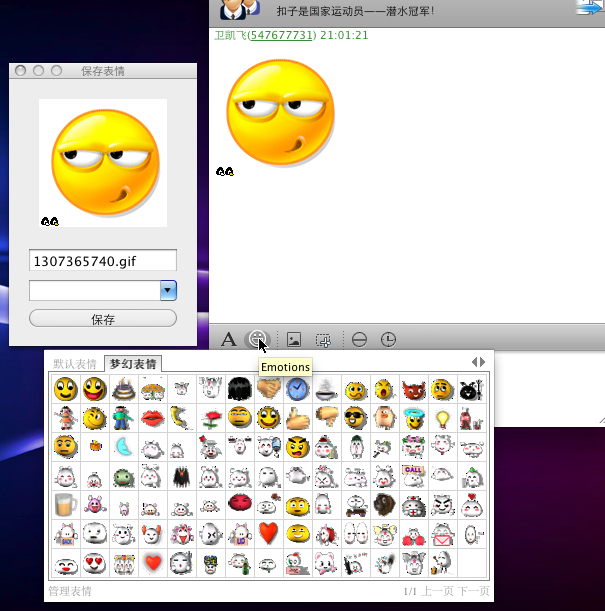Insert the heart-eyes face emoticon
This screenshot has width=605, height=611.
94,562
